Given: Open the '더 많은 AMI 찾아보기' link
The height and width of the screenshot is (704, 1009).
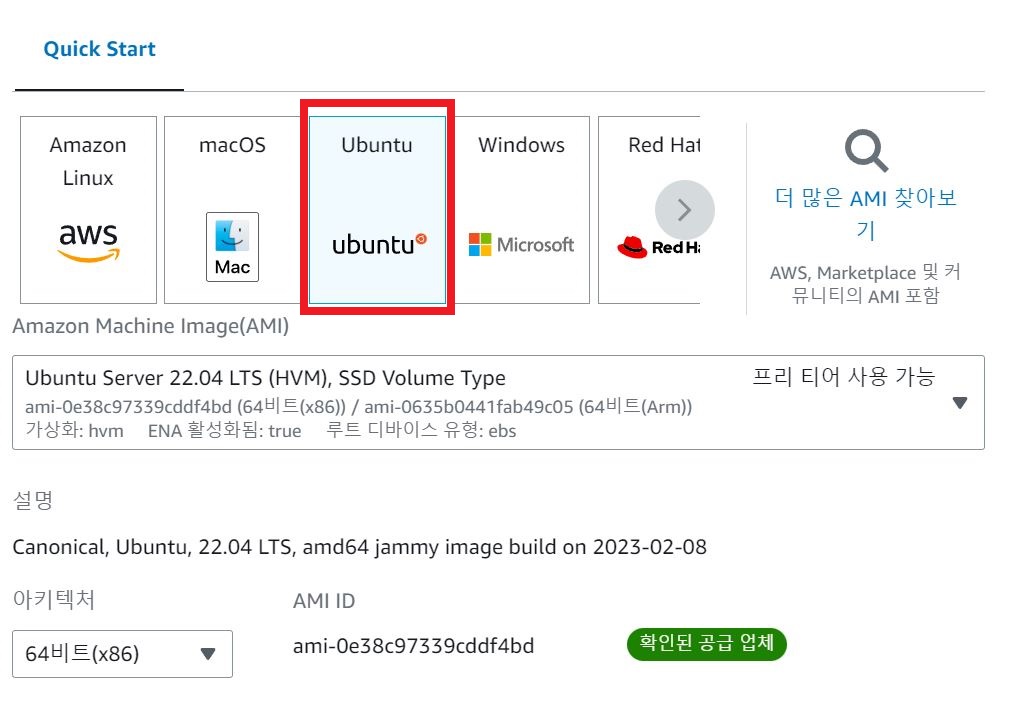Looking at the screenshot, I should (x=866, y=214).
